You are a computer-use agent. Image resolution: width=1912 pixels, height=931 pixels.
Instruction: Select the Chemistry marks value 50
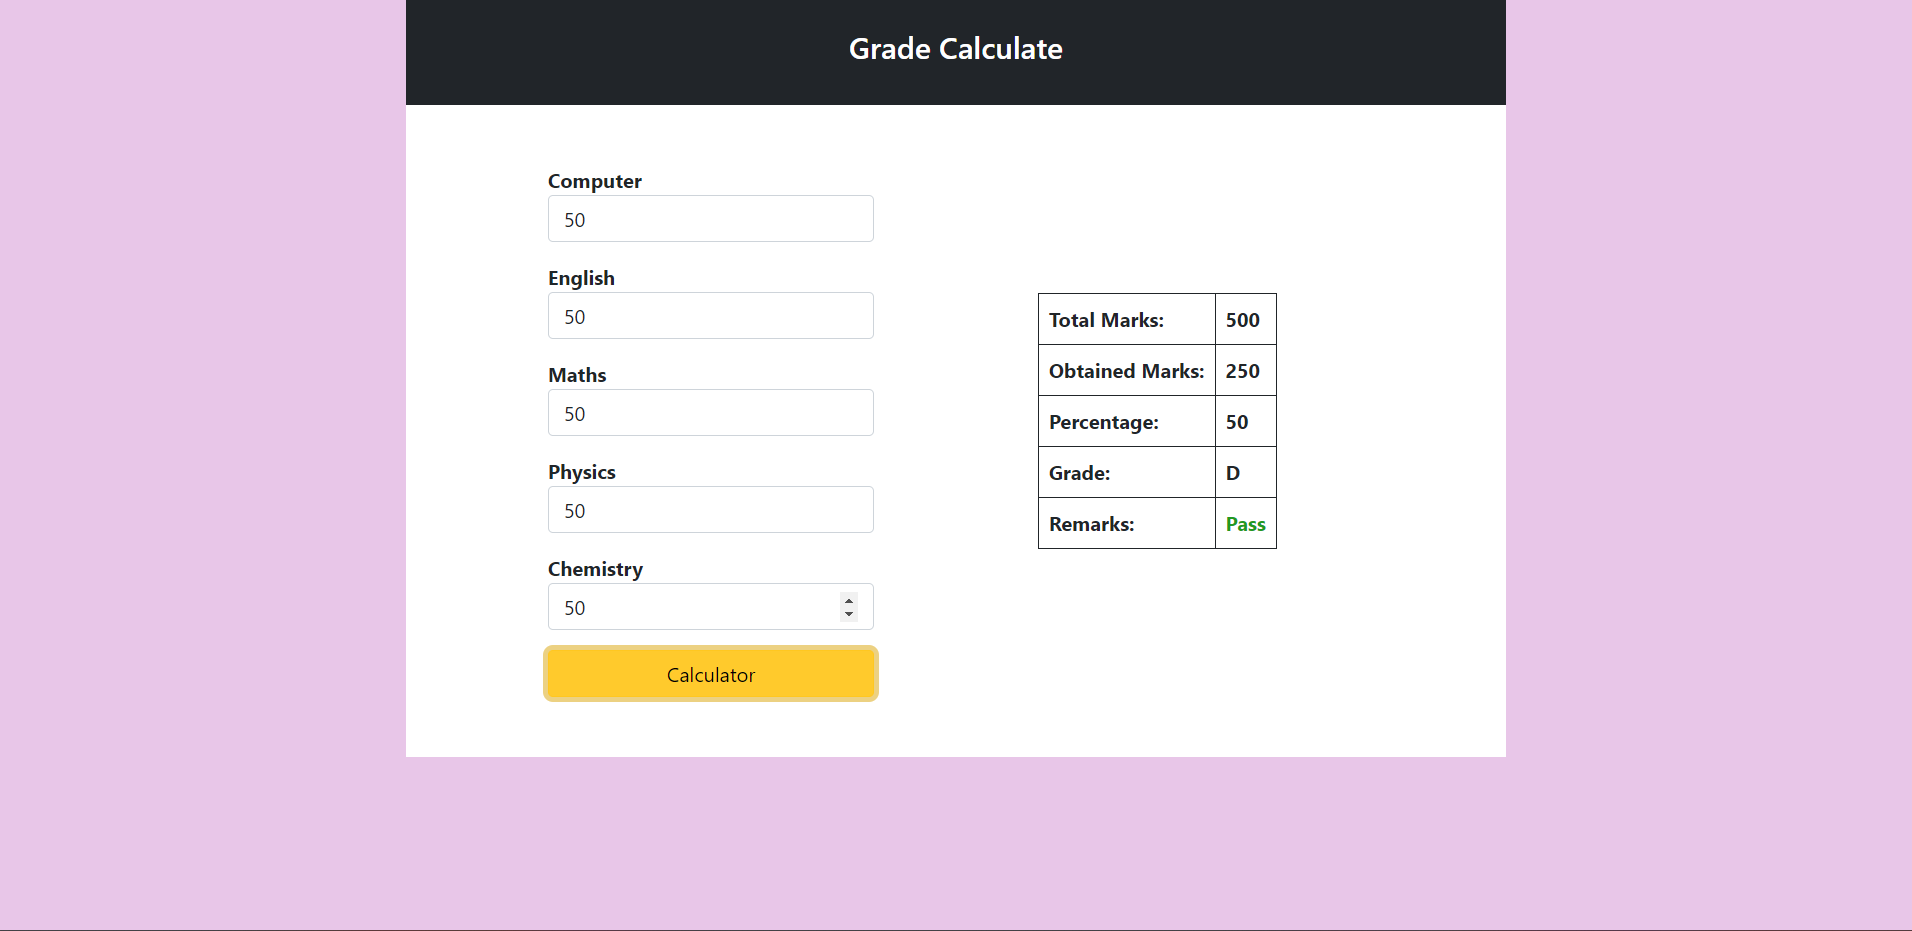pos(700,606)
